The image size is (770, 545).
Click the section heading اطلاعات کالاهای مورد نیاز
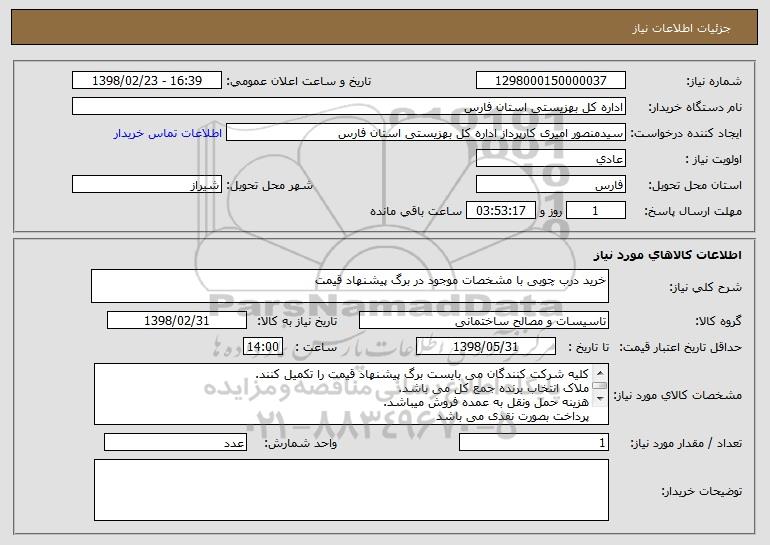pos(667,255)
